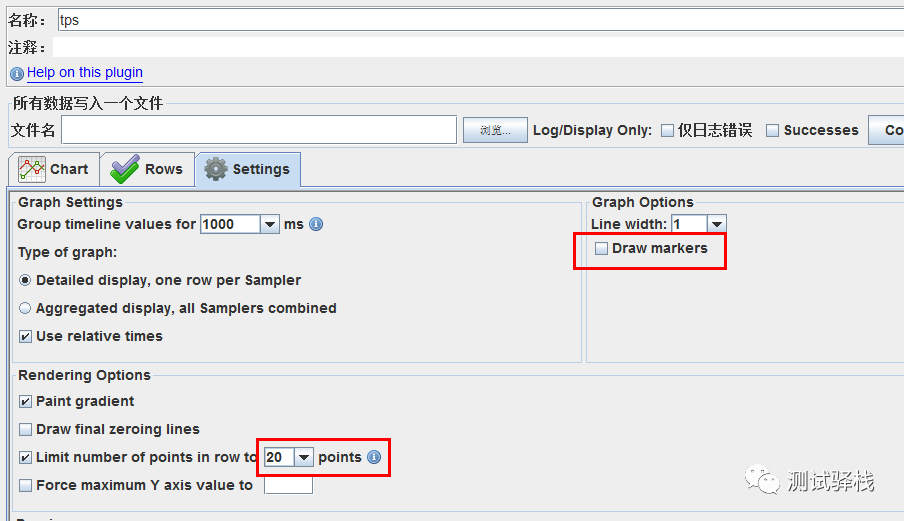
Task: Click the info icon beside Help link
Action: pos(17,73)
